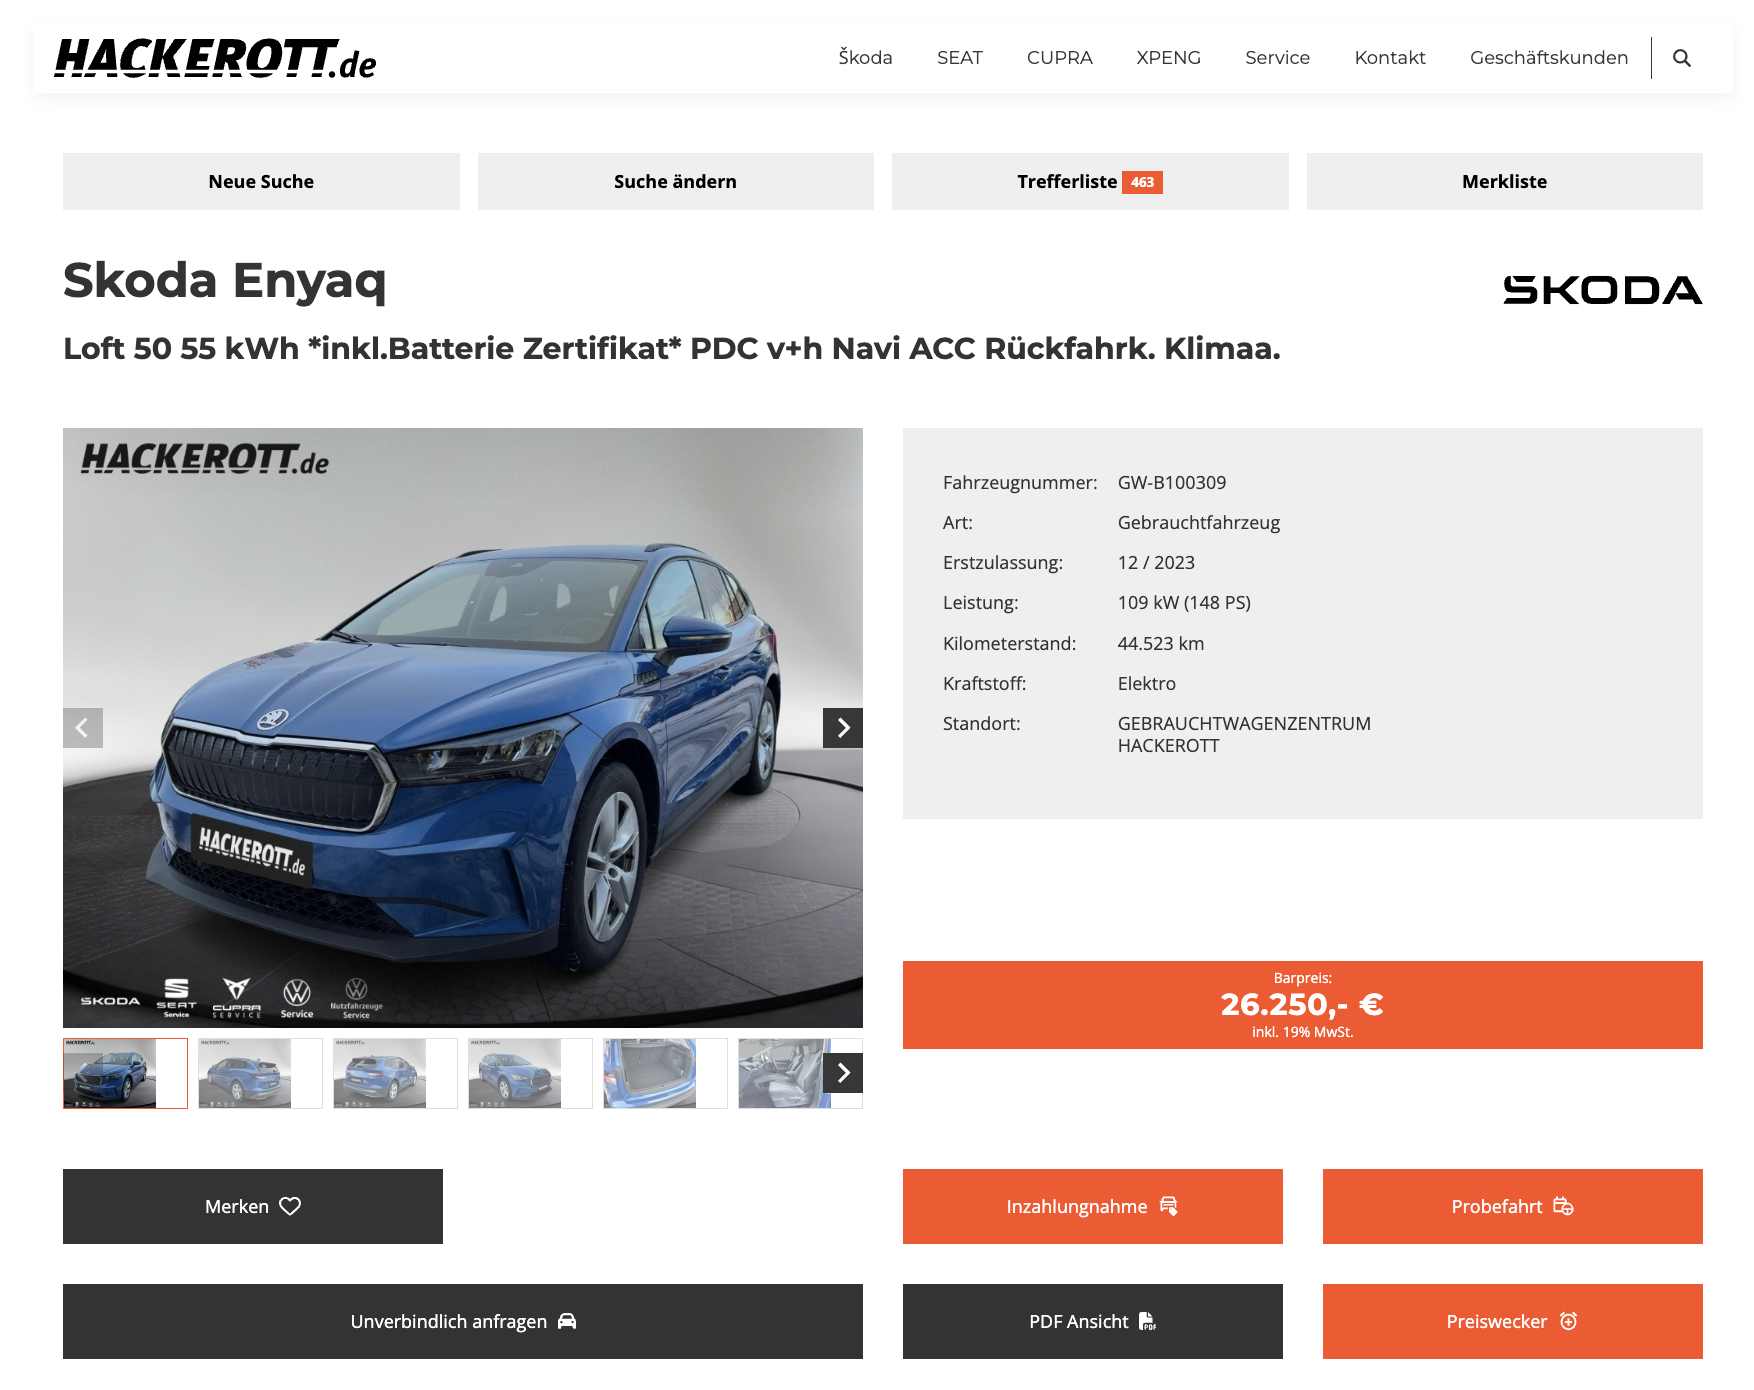The width and height of the screenshot is (1754, 1390).
Task: Request trade-in via Inzahlungnahme button
Action: [1092, 1206]
